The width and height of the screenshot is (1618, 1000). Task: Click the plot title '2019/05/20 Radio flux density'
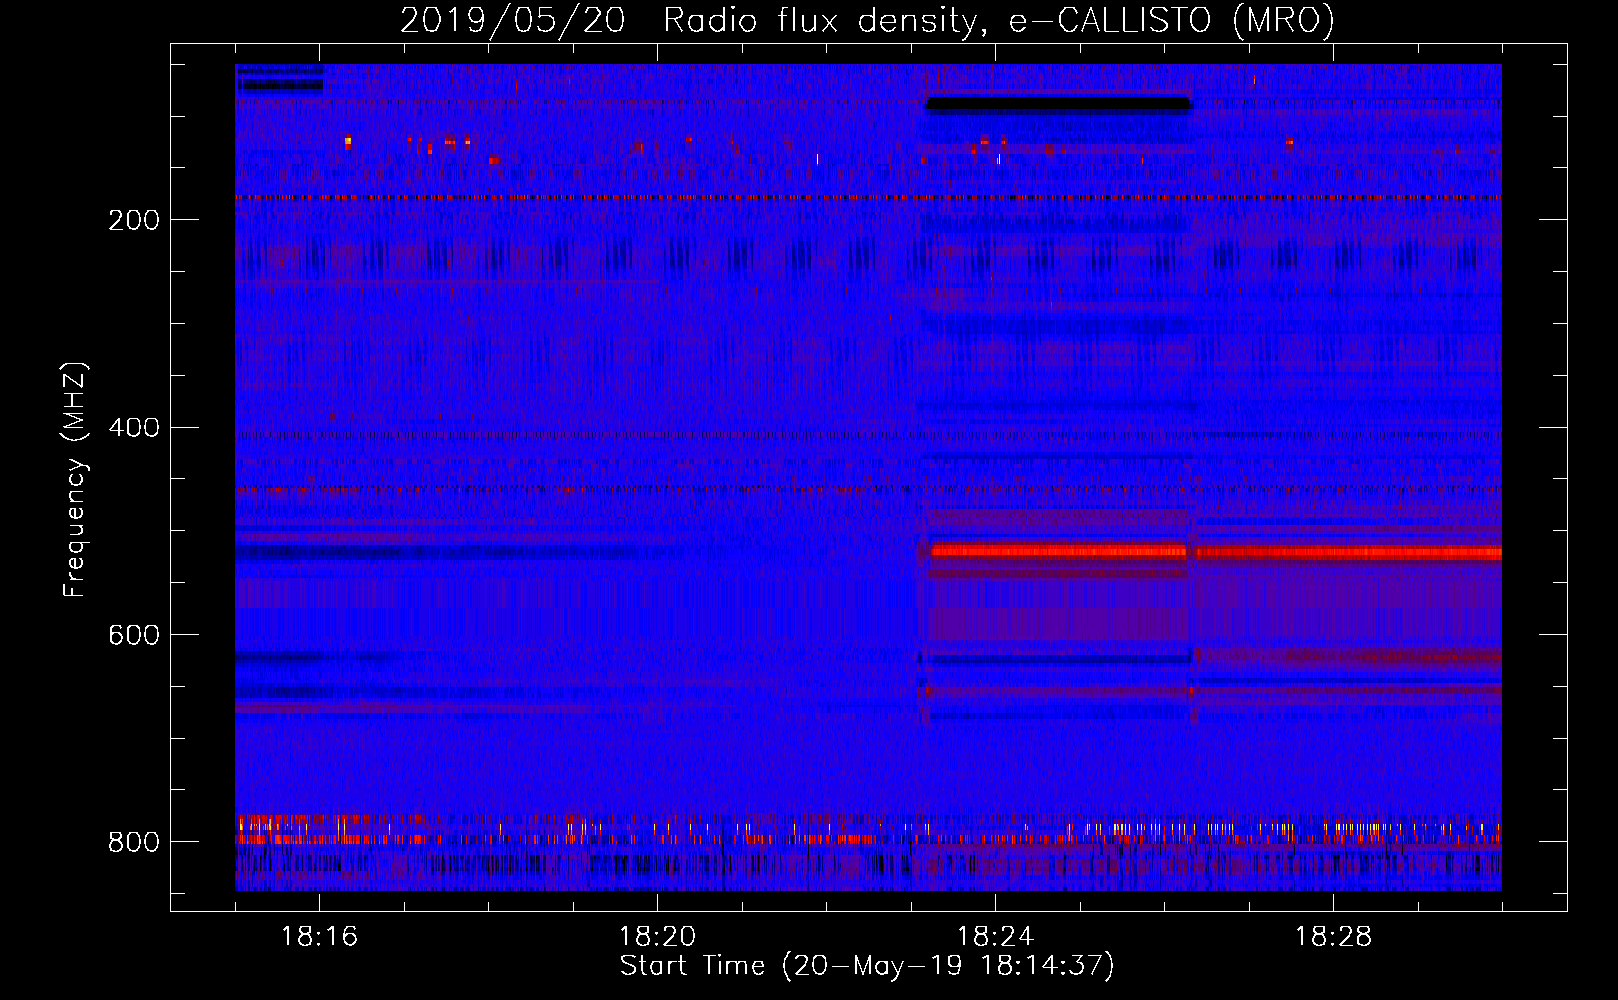pos(693,20)
